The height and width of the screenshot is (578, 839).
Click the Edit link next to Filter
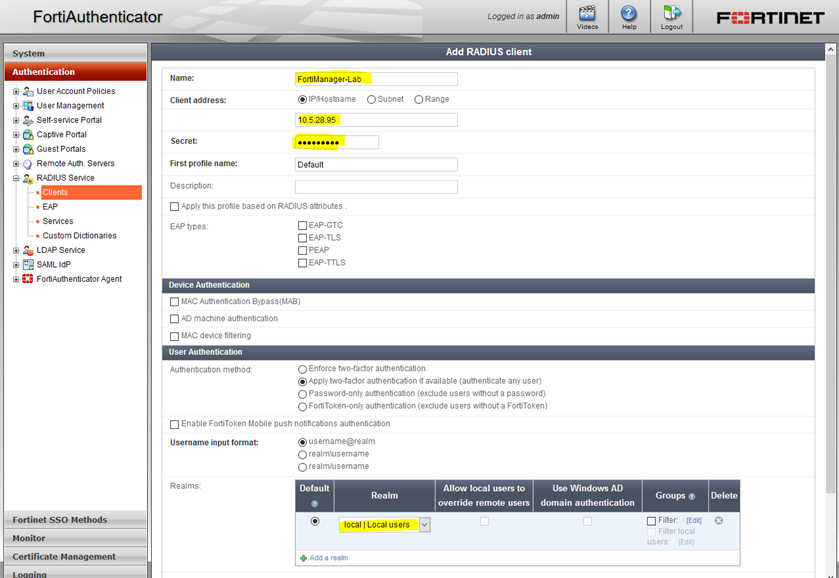tap(693, 521)
